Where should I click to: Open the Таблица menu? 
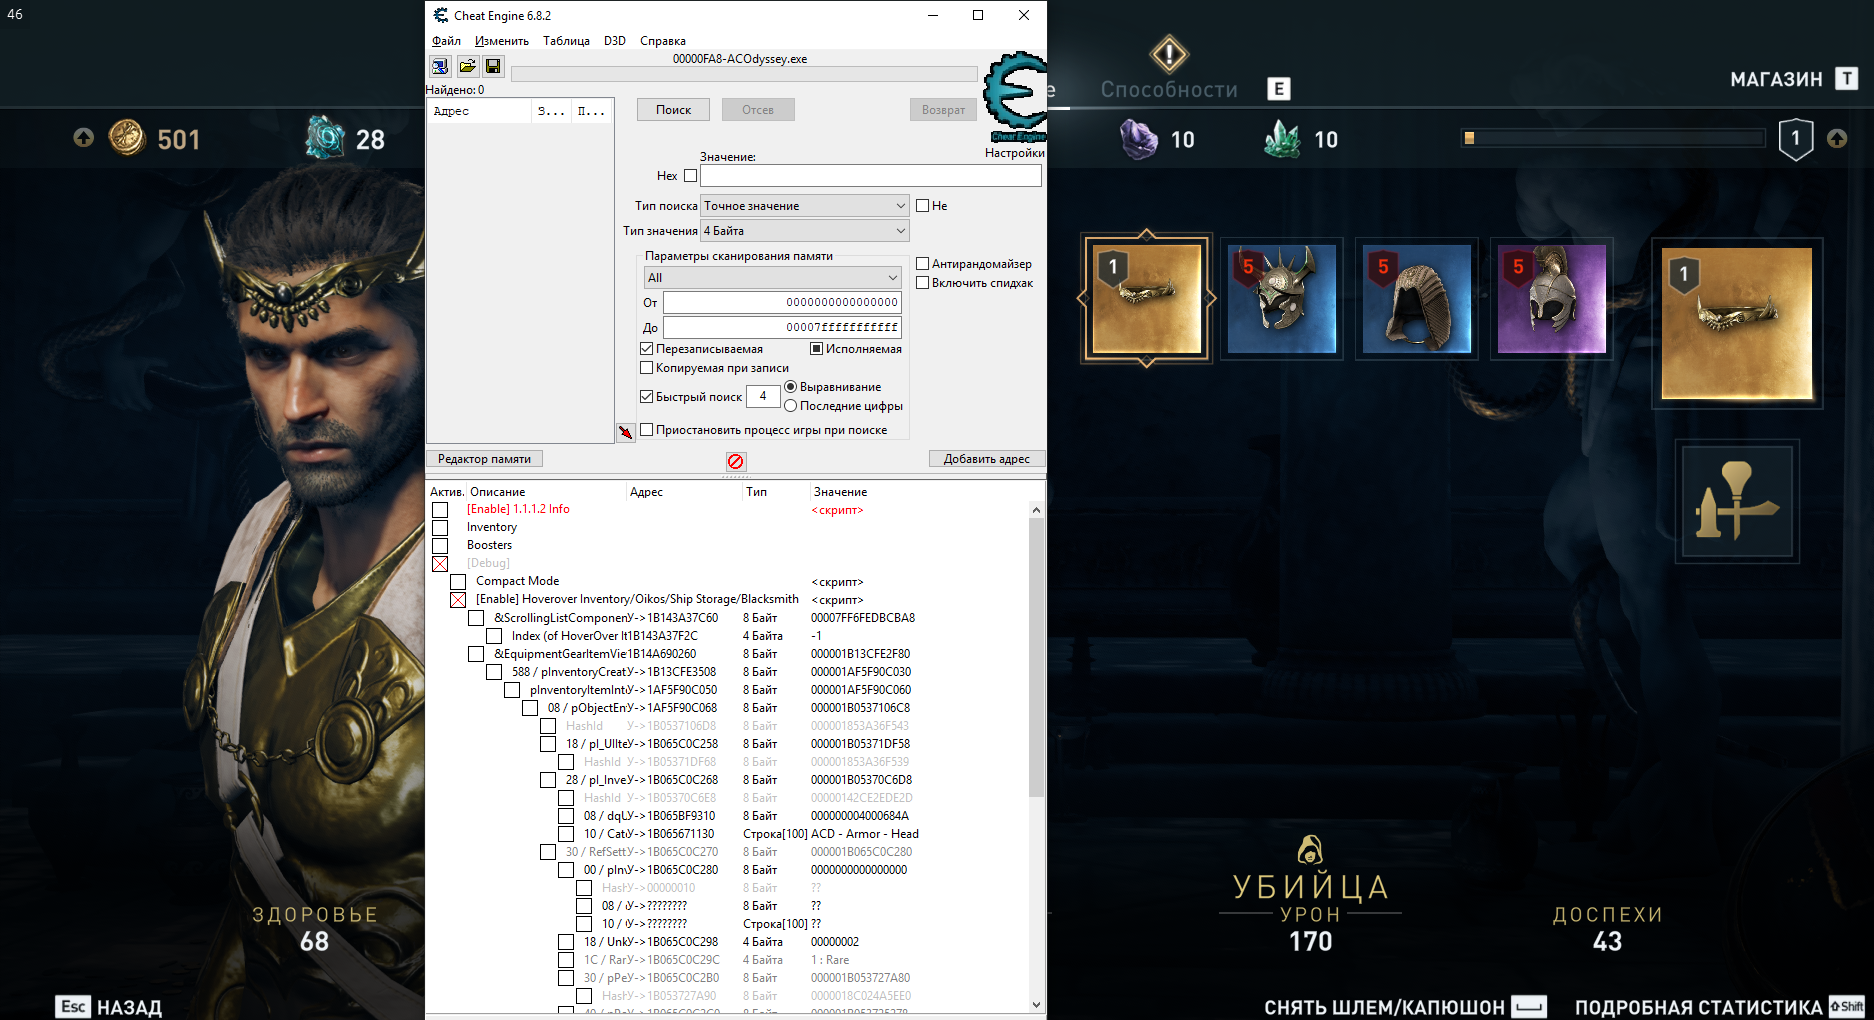[566, 41]
